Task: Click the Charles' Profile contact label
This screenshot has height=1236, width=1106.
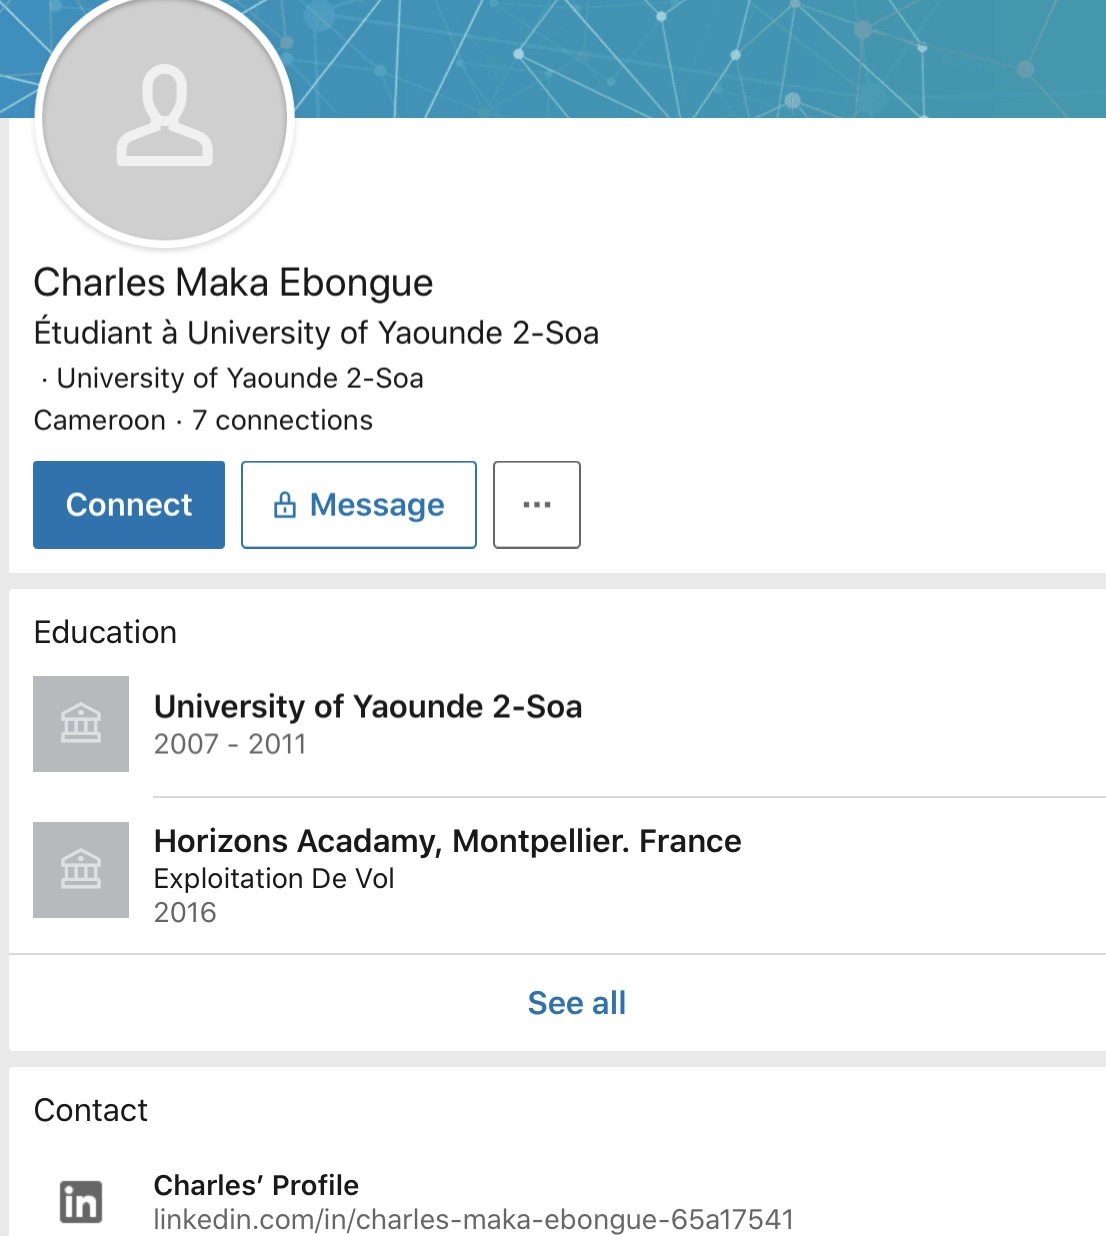Action: coord(256,1185)
